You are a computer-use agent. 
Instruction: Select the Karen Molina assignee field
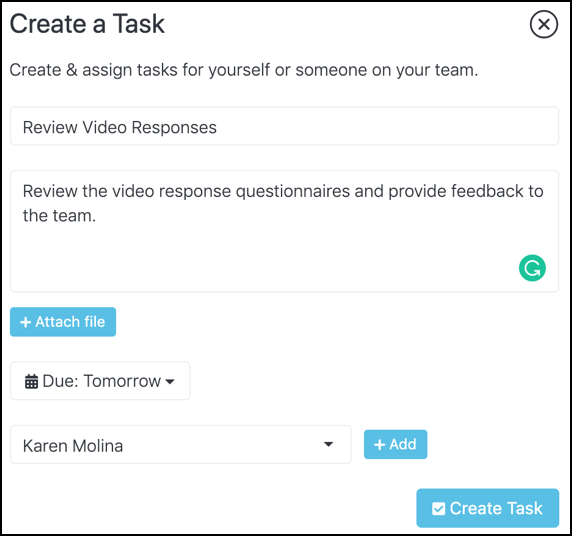pyautogui.click(x=181, y=444)
